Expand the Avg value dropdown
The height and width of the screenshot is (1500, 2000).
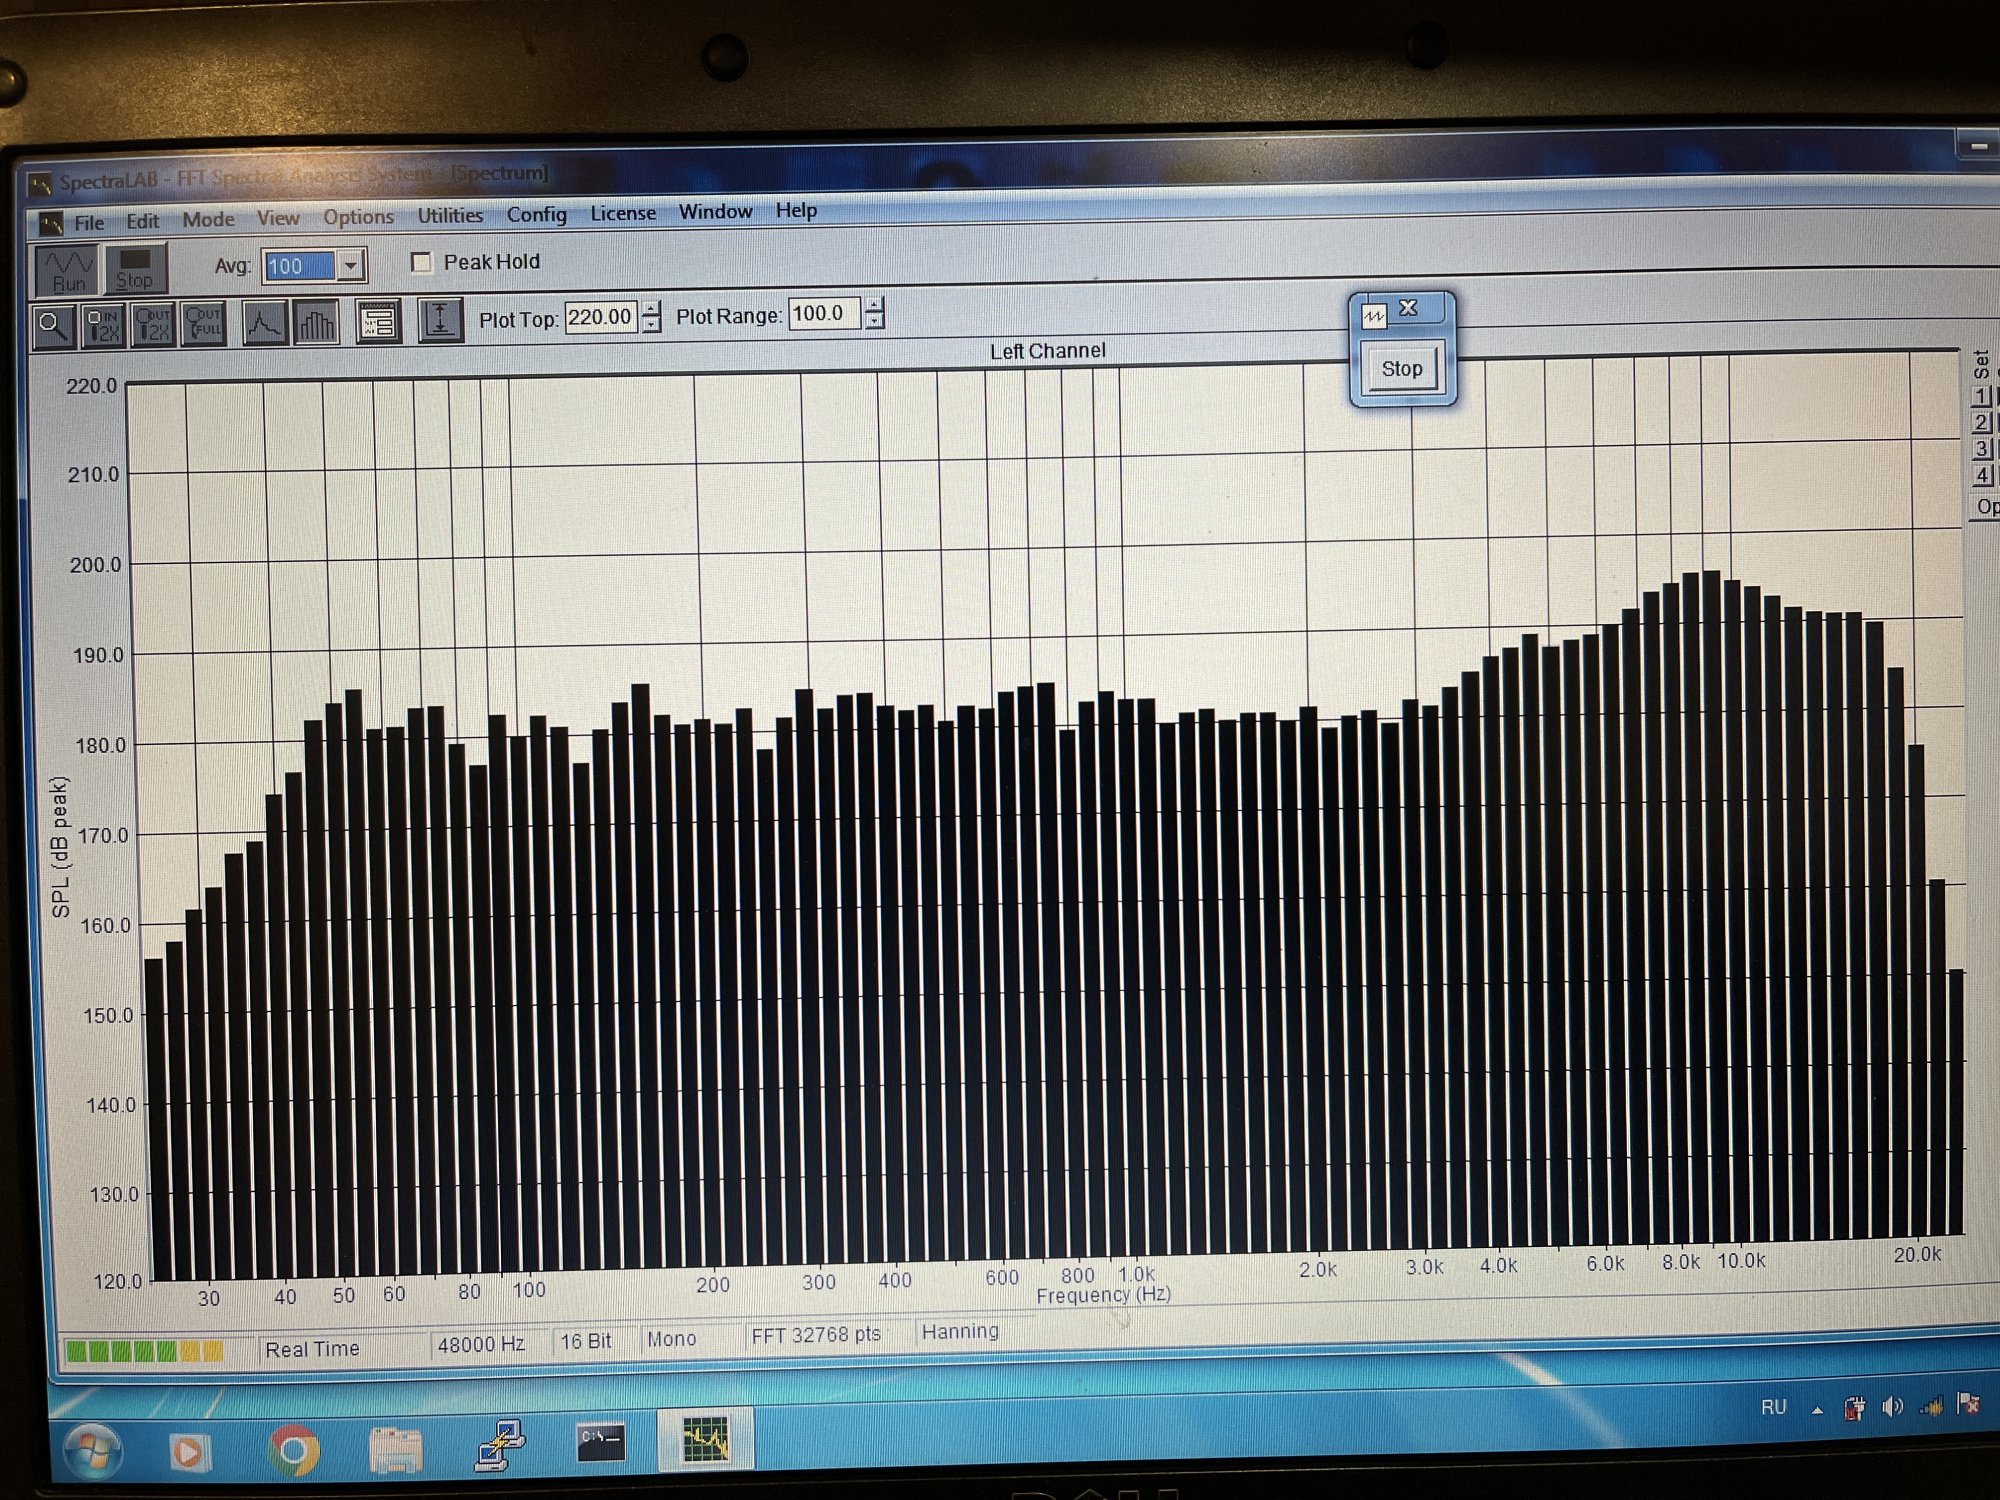(x=350, y=266)
